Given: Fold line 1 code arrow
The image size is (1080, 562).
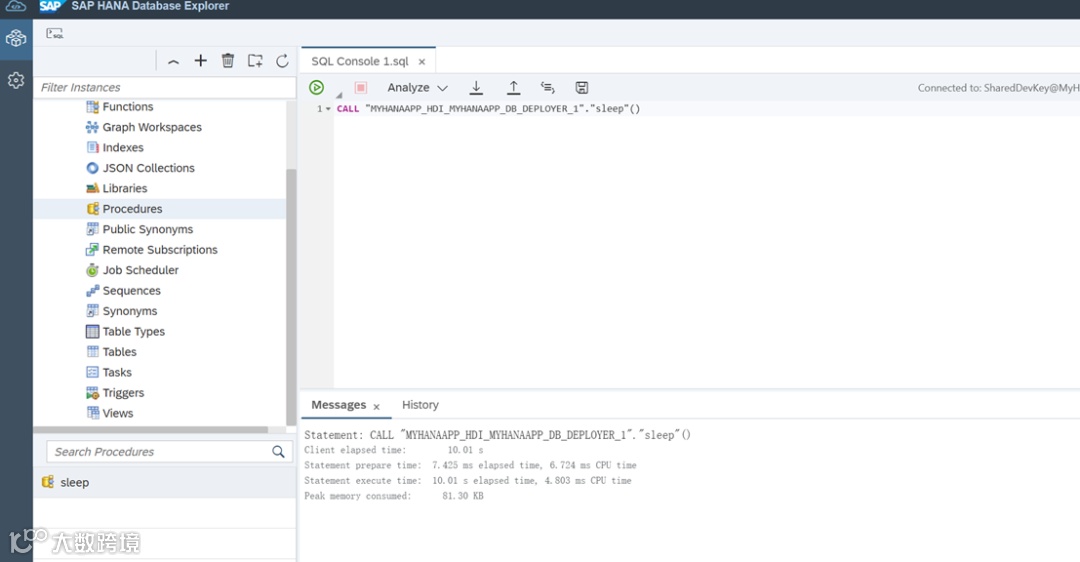Looking at the screenshot, I should (328, 109).
